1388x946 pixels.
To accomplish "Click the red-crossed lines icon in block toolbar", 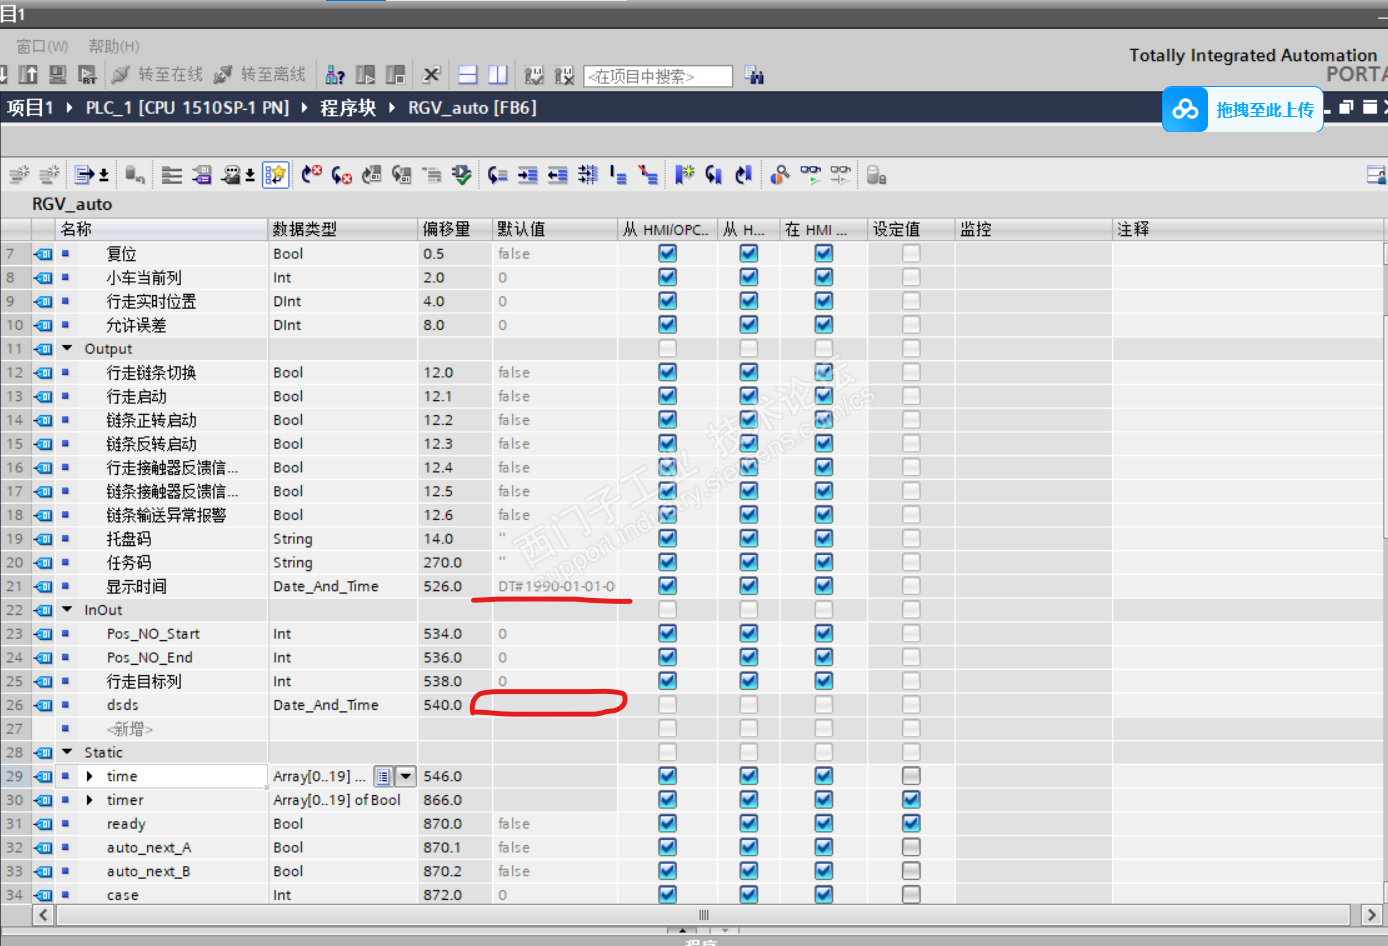I will pyautogui.click(x=649, y=175).
